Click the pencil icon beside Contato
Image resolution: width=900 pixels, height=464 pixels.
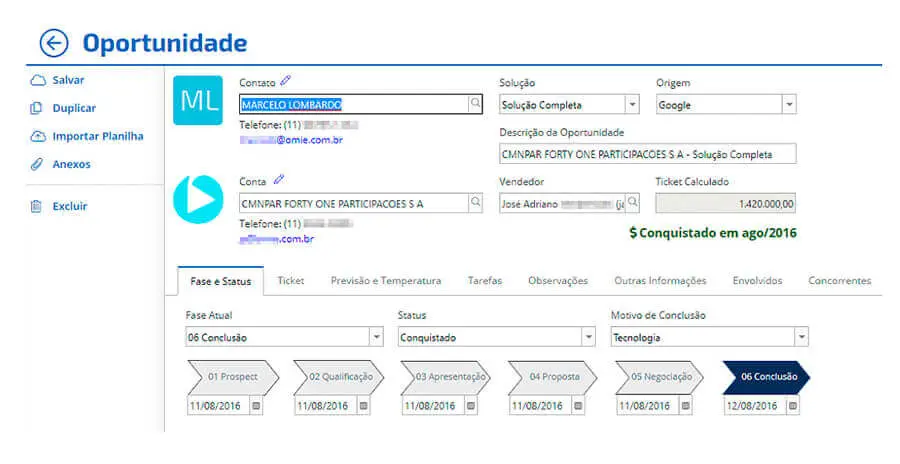click(x=285, y=81)
